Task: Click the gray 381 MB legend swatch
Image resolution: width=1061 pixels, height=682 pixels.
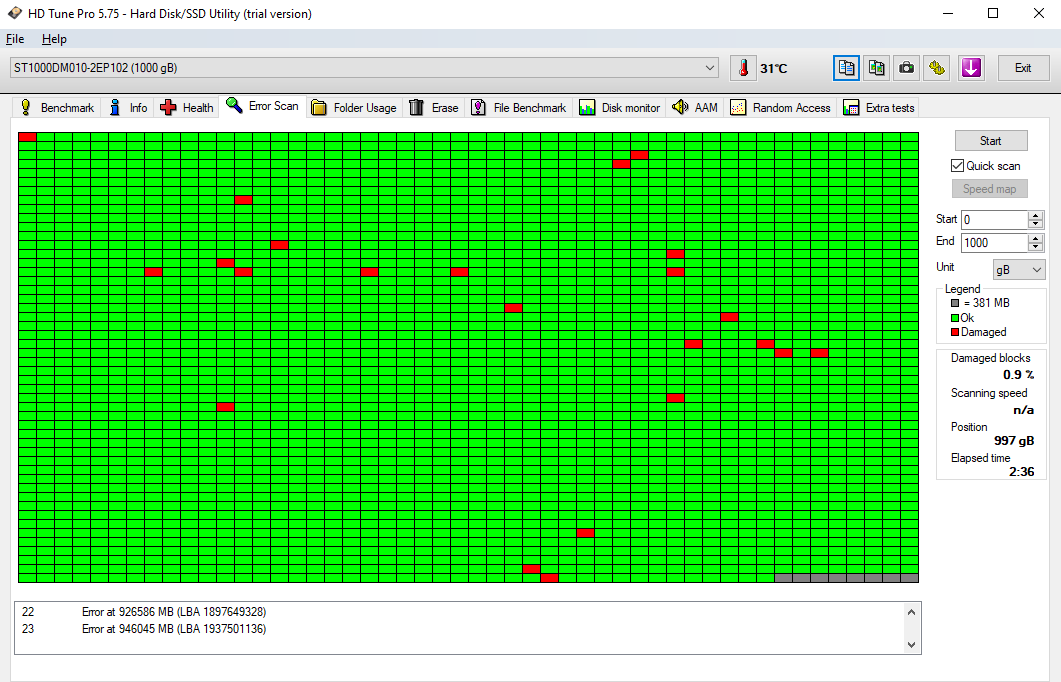Action: [x=955, y=303]
